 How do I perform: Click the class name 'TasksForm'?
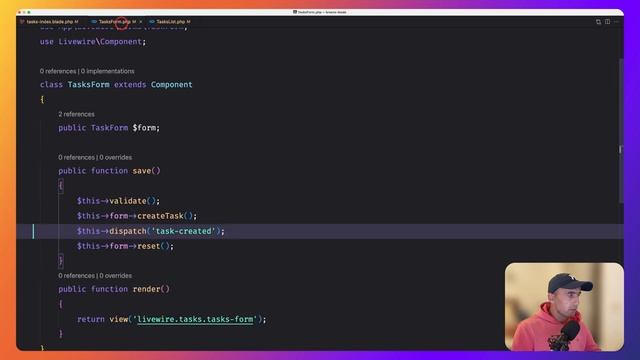click(x=89, y=84)
